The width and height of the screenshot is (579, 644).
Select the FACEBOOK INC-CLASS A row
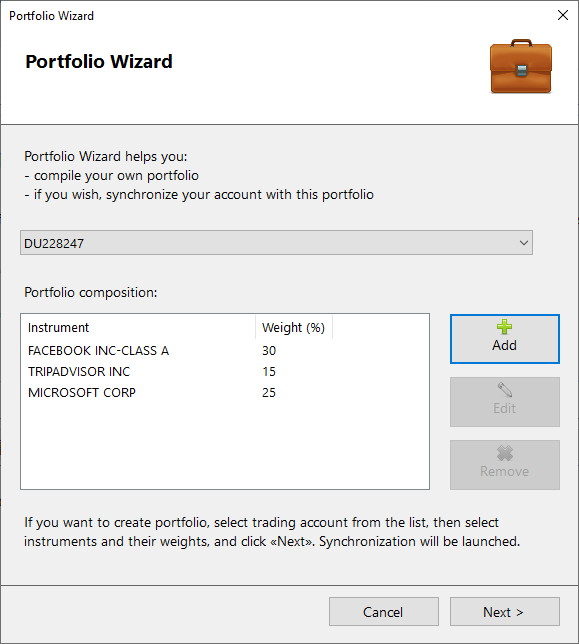[x=225, y=350]
